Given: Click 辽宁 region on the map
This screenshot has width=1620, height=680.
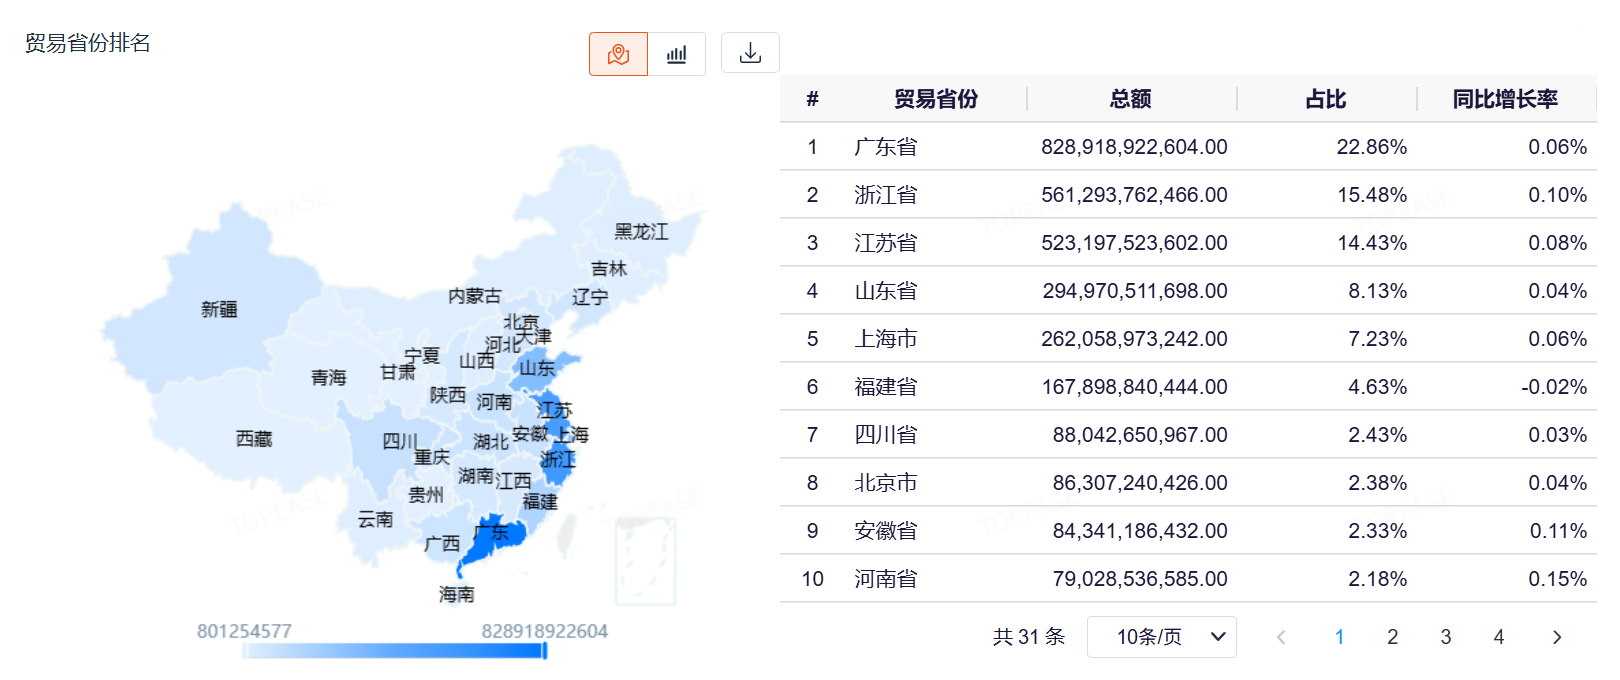Looking at the screenshot, I should click(590, 296).
